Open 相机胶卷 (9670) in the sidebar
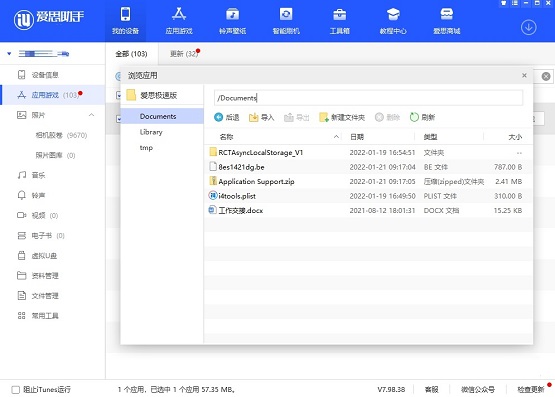The image size is (555, 397). [x=61, y=135]
